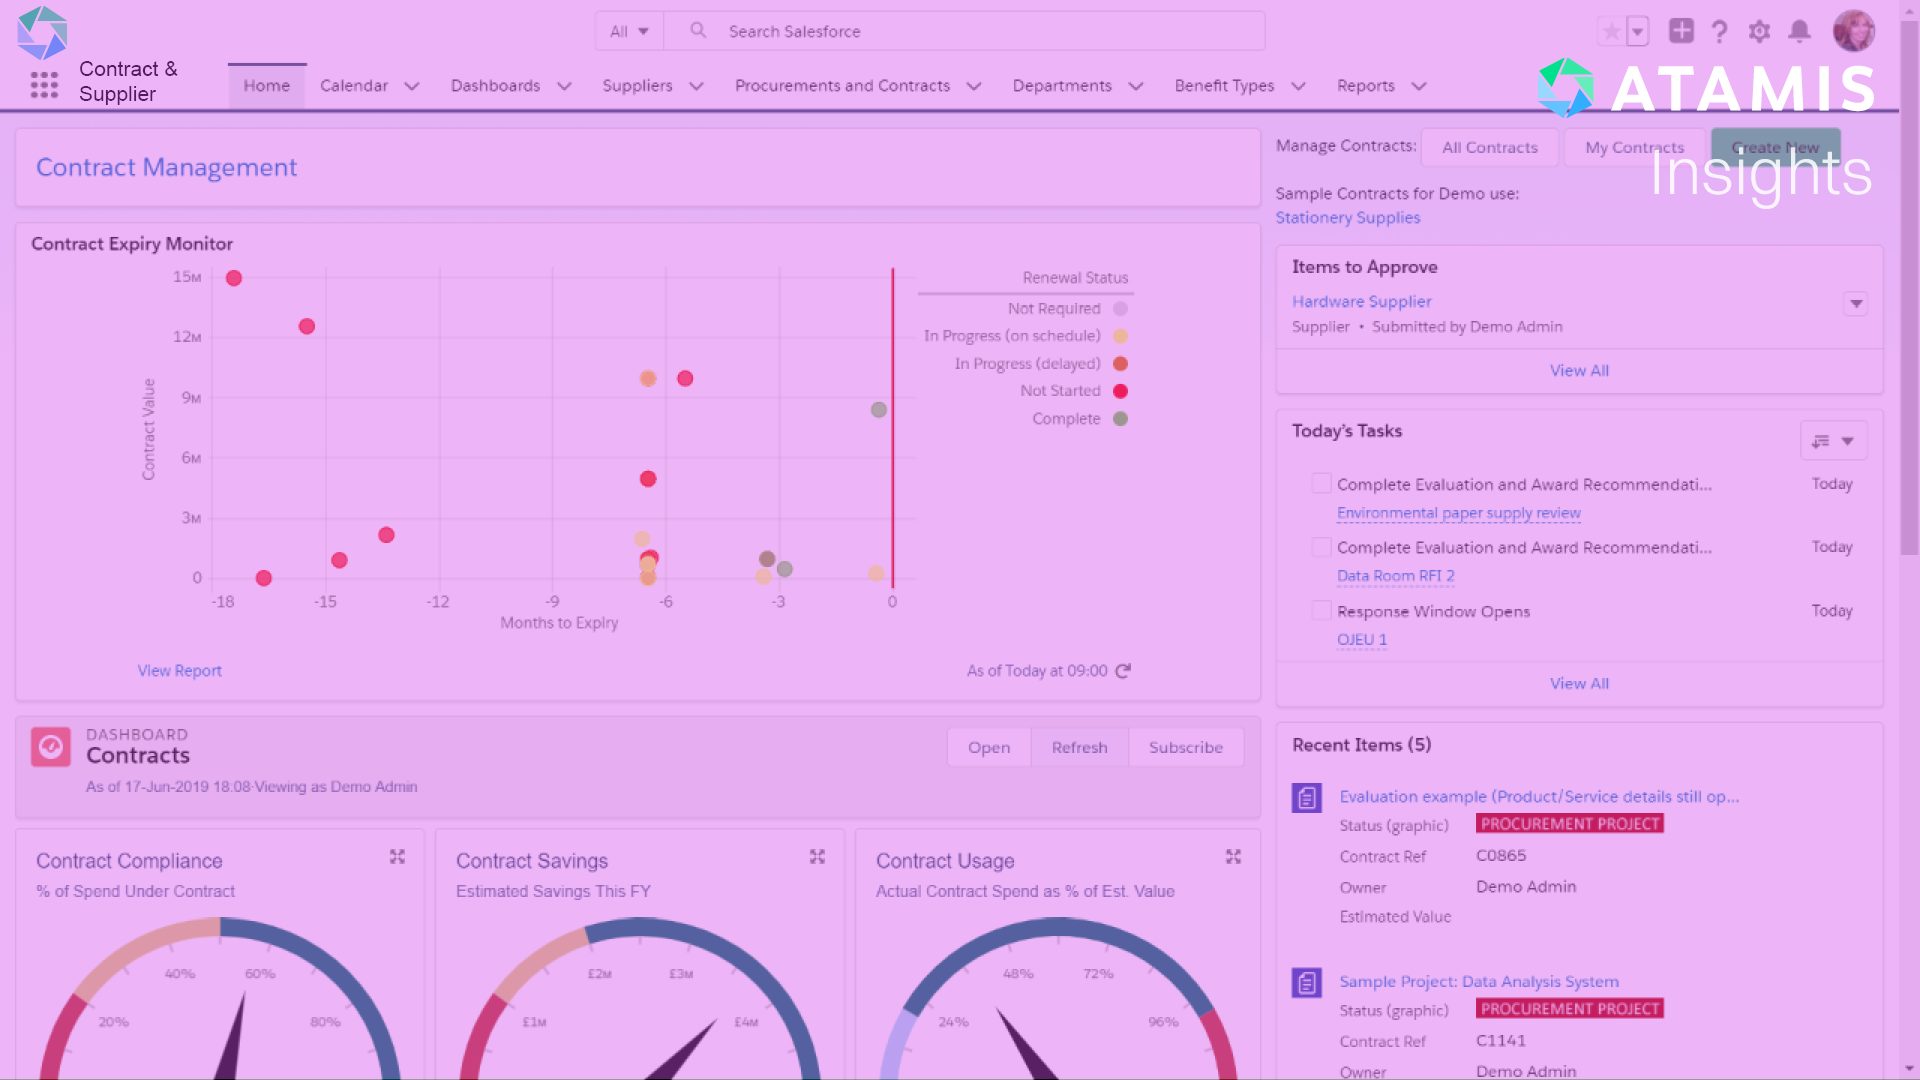Click the Evaluation example record icon
Viewport: 1920px width, 1080px height.
pyautogui.click(x=1307, y=798)
